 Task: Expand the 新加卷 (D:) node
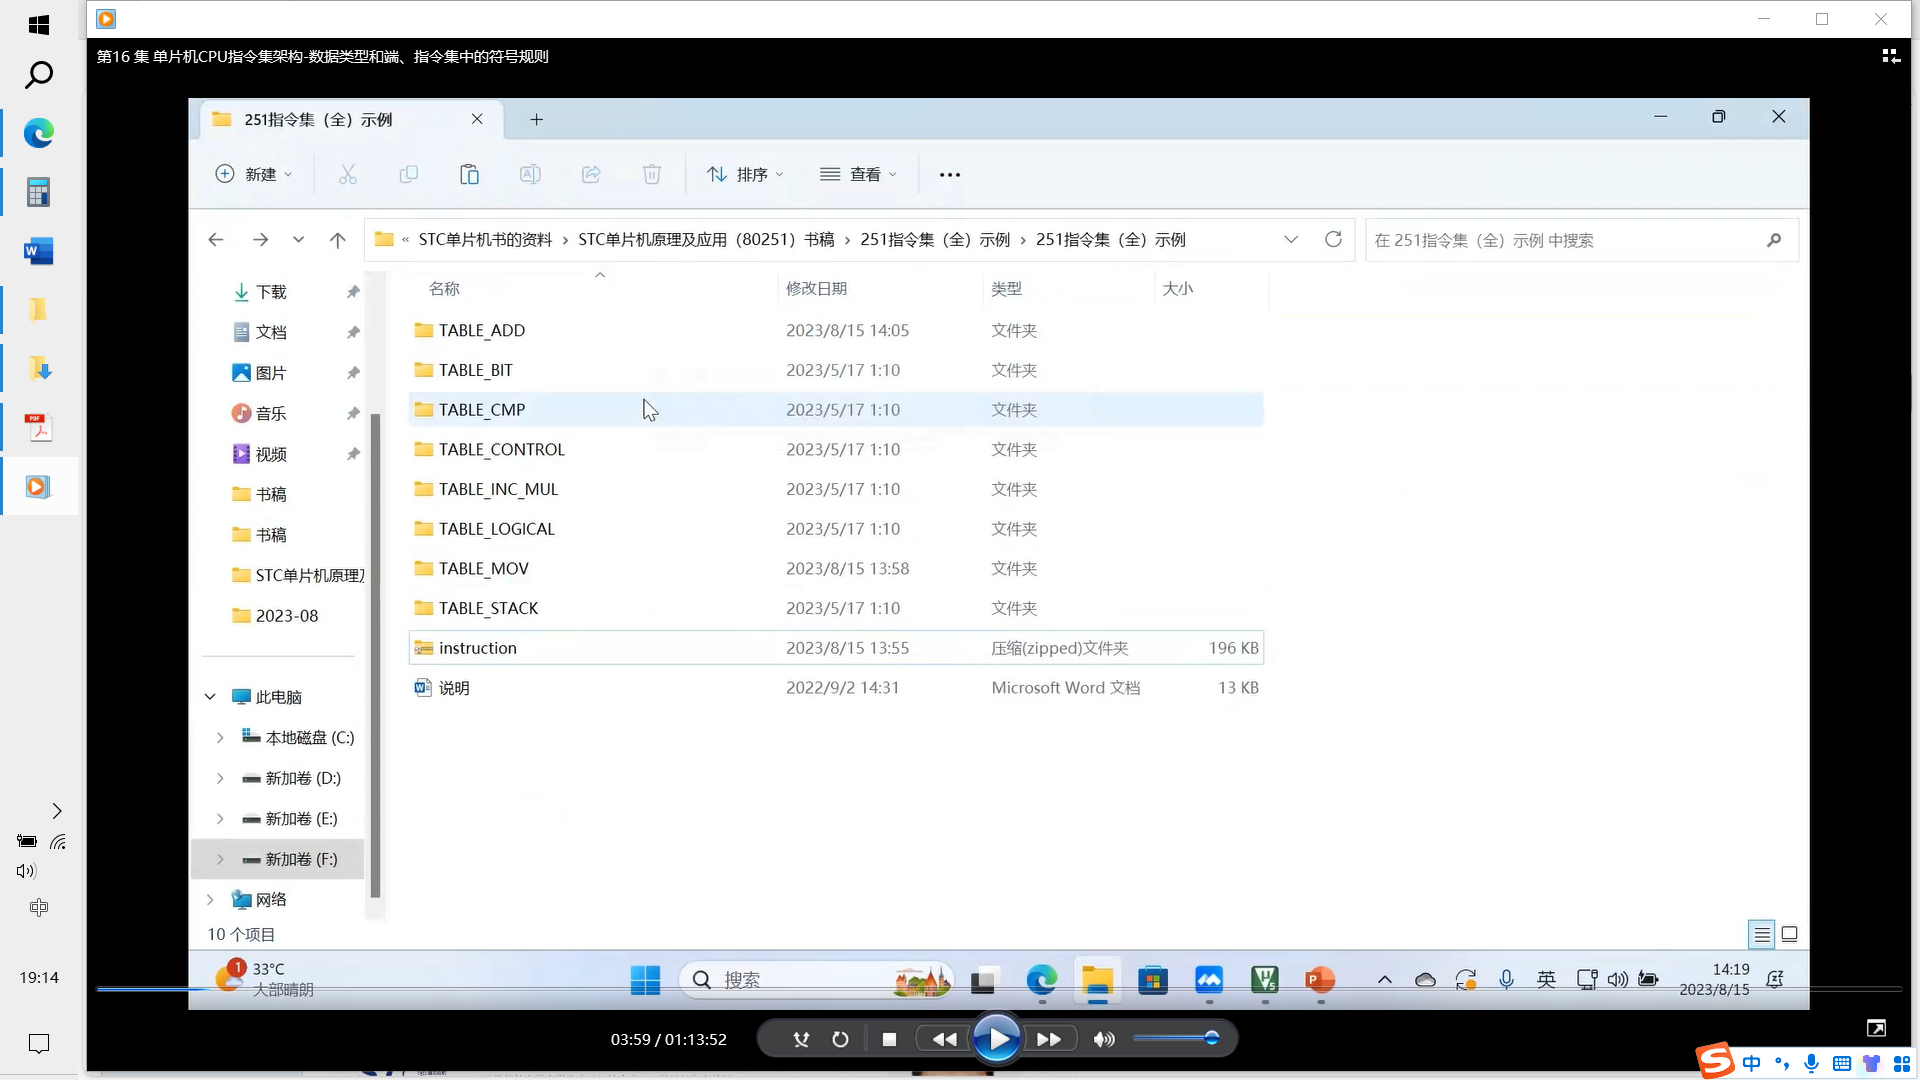tap(220, 779)
